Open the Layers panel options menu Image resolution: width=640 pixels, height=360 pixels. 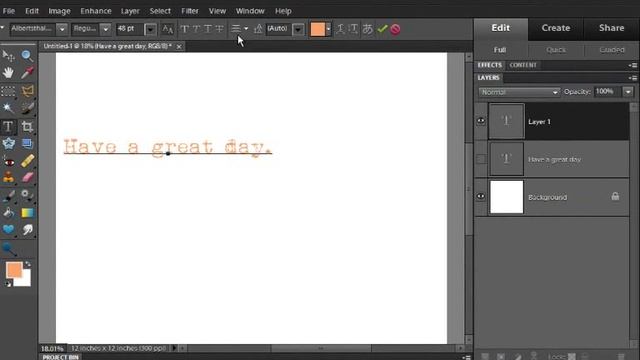(633, 78)
